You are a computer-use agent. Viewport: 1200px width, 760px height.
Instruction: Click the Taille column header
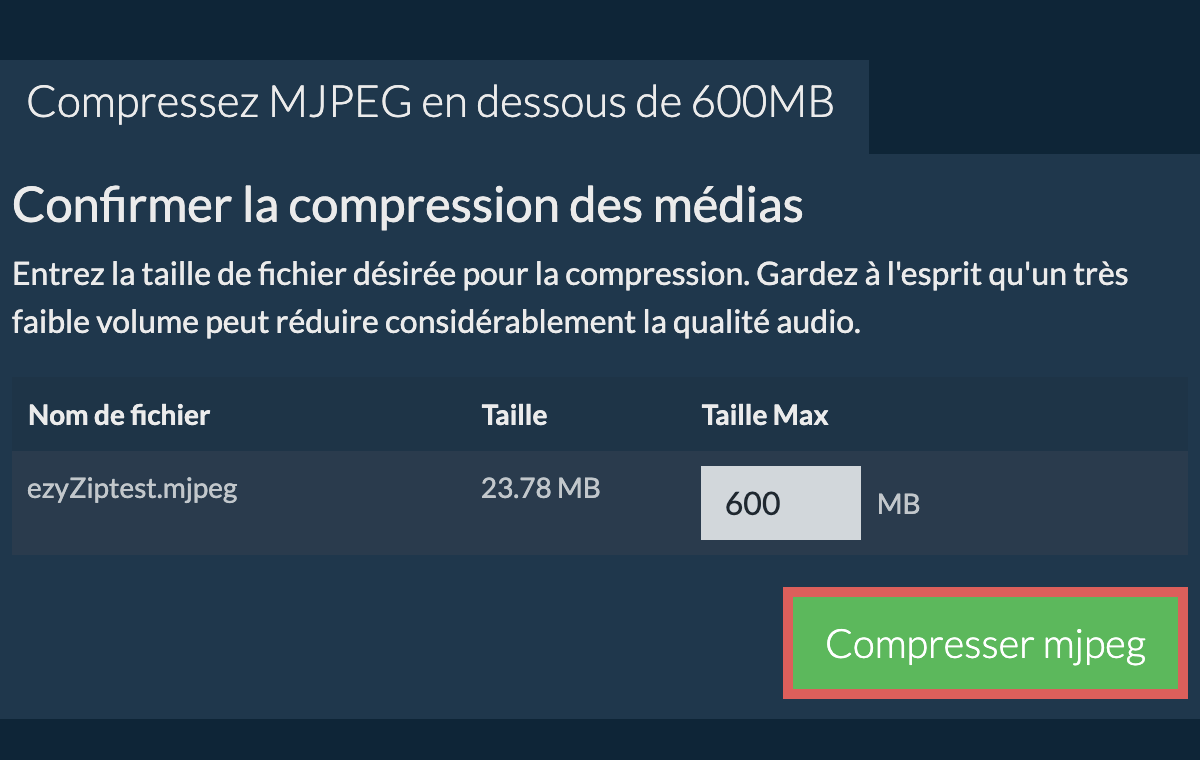pos(514,414)
